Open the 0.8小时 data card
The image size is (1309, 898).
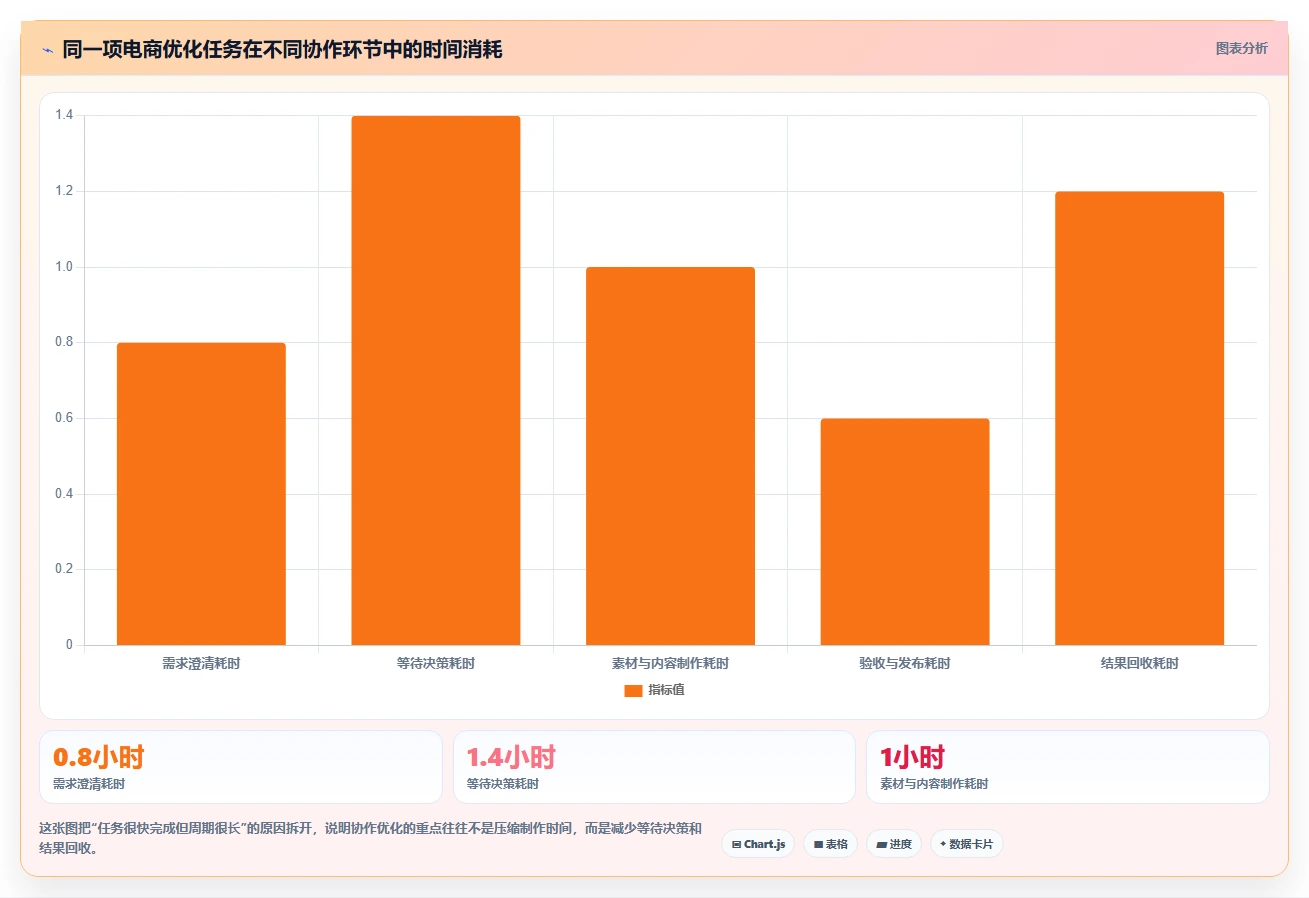point(241,767)
